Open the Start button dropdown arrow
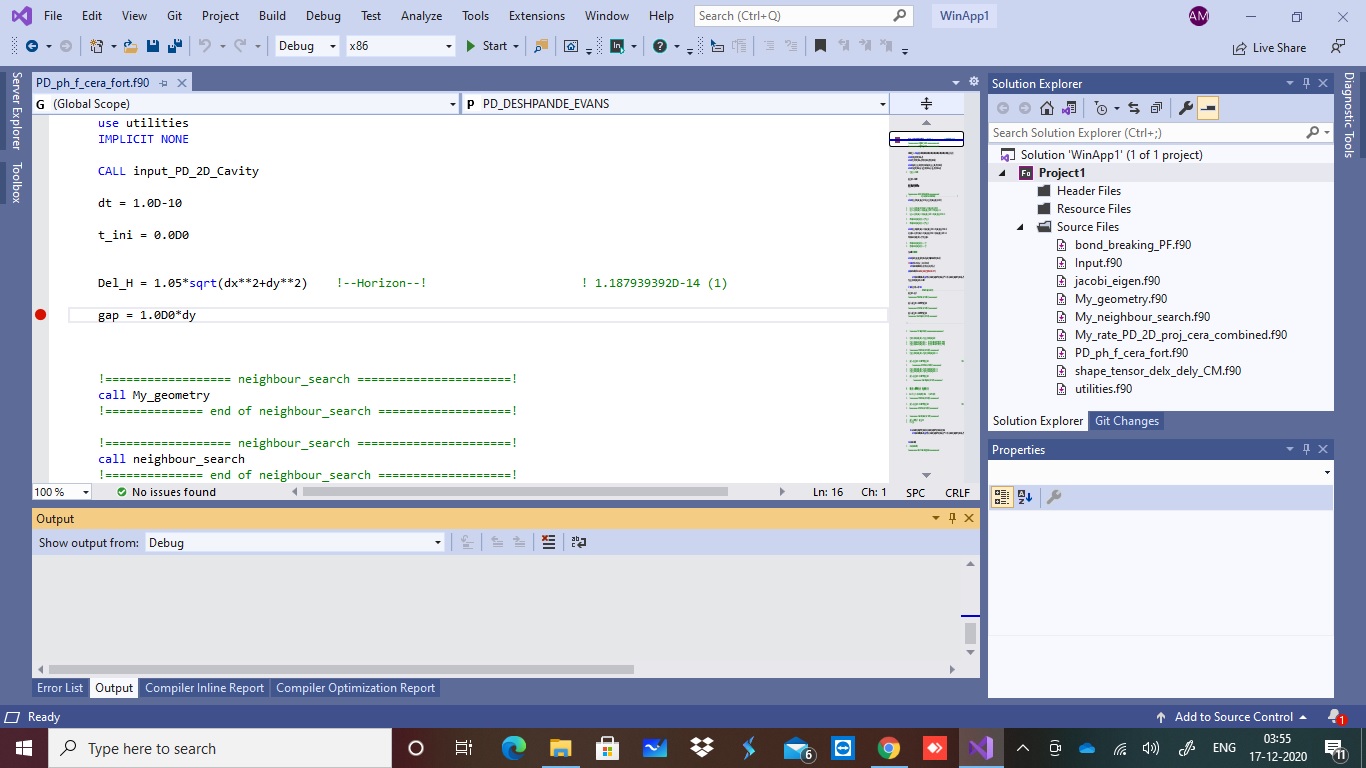 tap(516, 46)
